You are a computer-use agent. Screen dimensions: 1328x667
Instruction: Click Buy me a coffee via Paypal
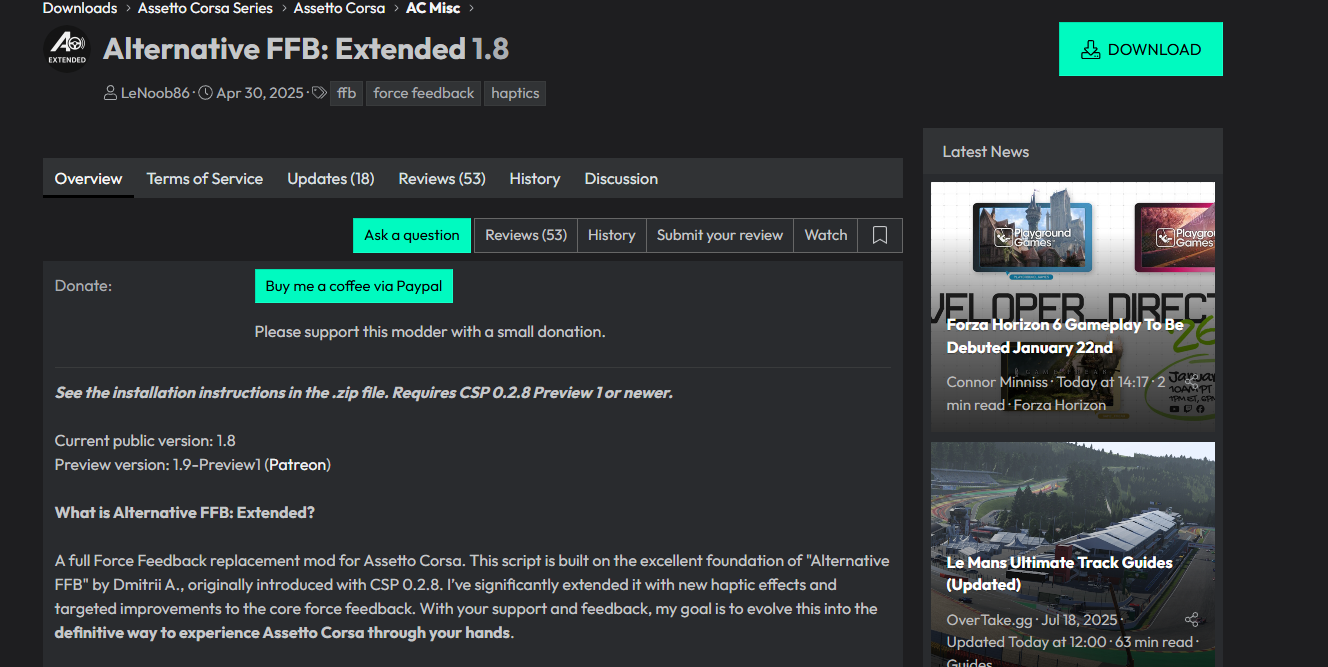(x=354, y=286)
